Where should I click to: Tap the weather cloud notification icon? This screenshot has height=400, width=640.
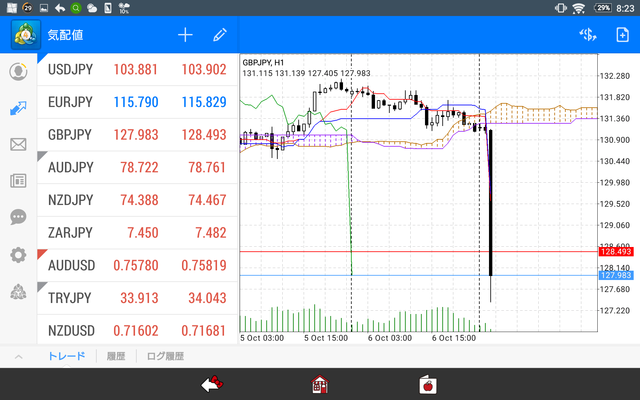pyautogui.click(x=92, y=8)
